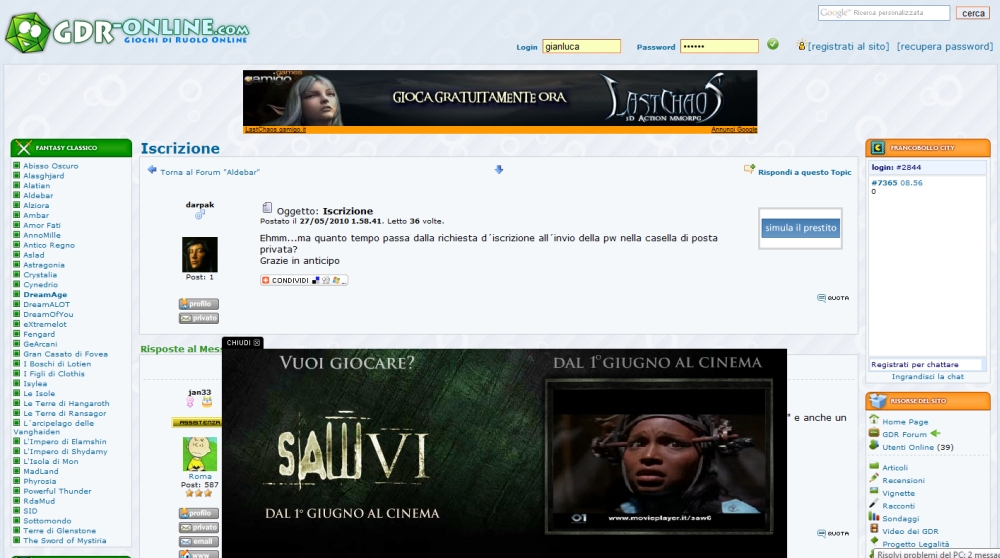Click the simula il prestito button
Viewport: 1000px width, 558px height.
click(800, 228)
